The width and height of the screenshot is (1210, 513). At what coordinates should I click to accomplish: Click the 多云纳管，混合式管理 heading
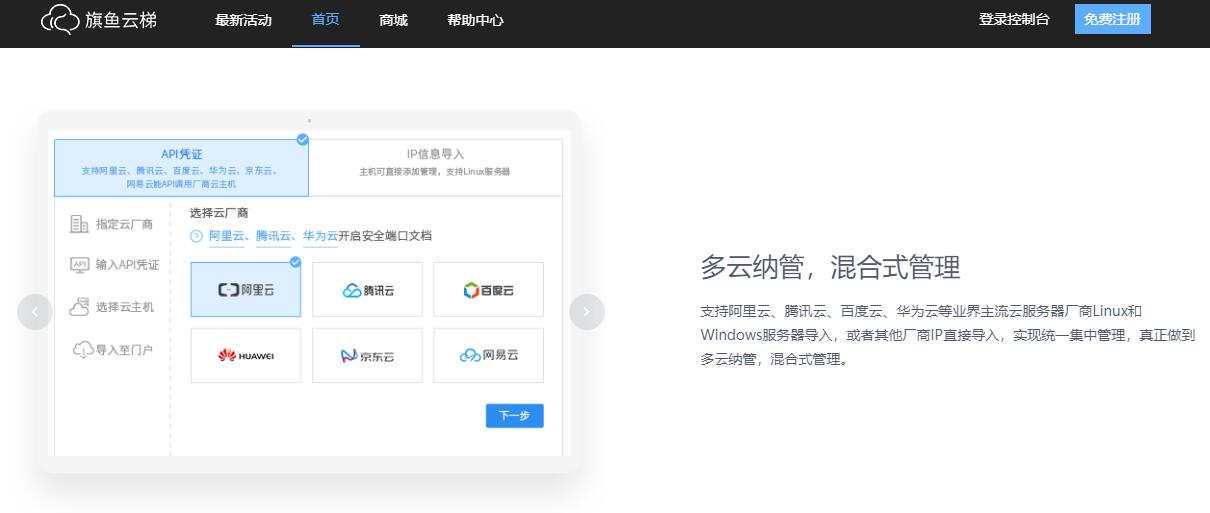point(830,268)
